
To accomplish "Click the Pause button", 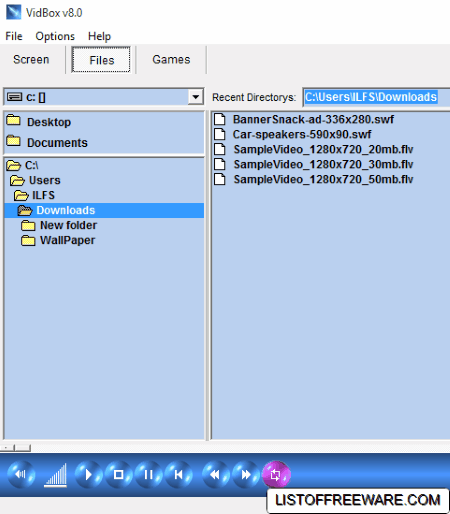I will [x=148, y=474].
